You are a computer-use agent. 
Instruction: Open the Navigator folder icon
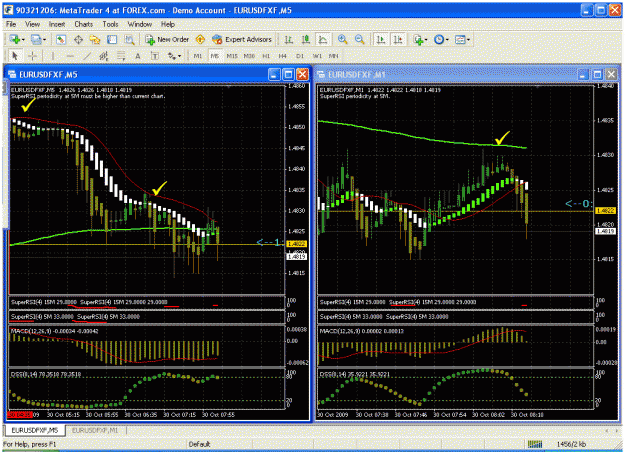(95, 39)
